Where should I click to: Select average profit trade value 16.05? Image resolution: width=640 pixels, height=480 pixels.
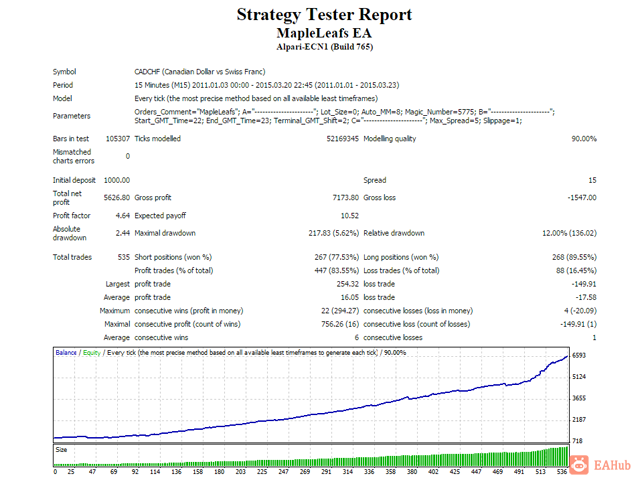click(x=350, y=298)
